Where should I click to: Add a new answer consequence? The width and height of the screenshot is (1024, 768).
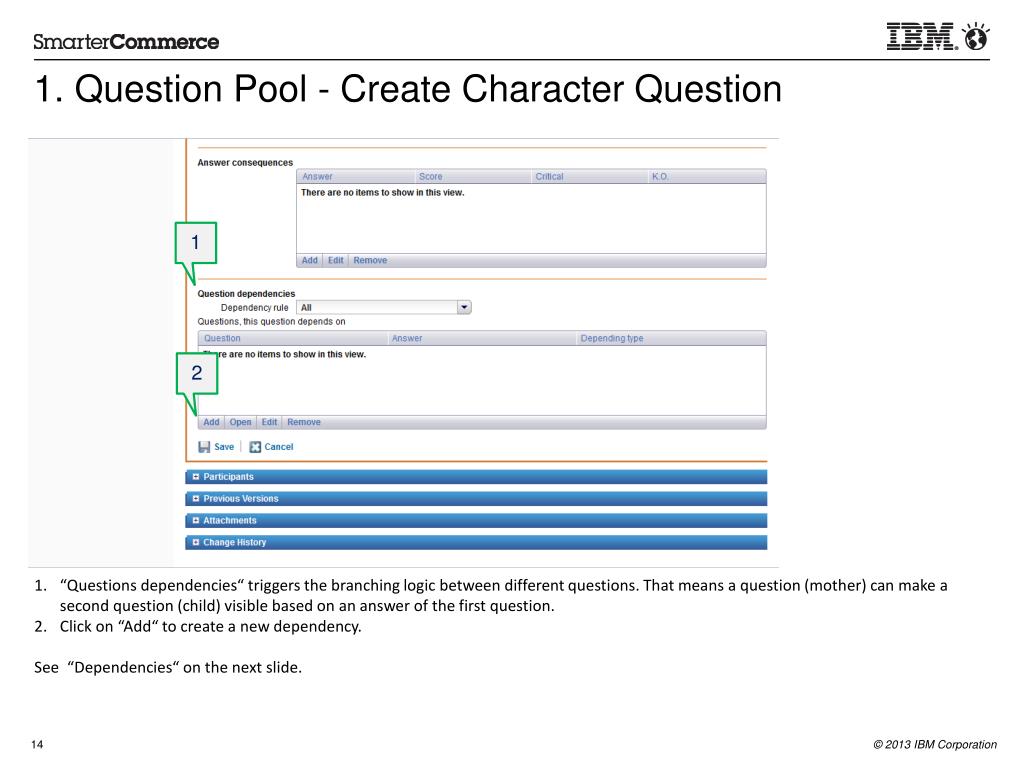310,260
